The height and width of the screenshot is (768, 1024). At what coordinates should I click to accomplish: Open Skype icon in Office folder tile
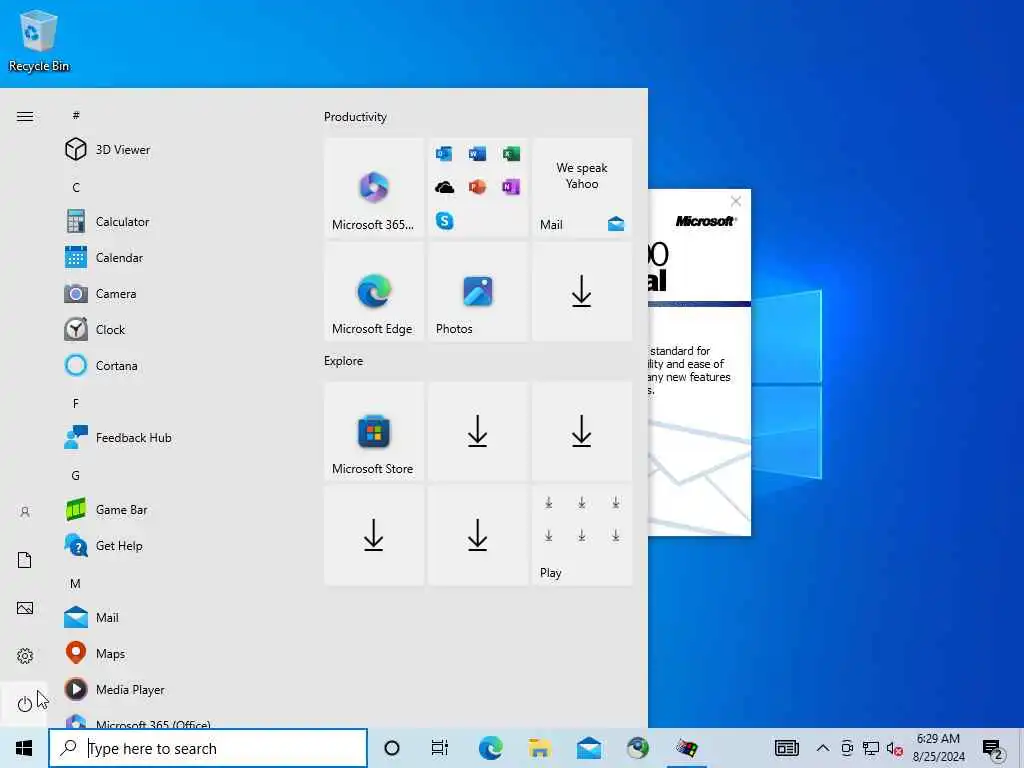click(x=445, y=221)
